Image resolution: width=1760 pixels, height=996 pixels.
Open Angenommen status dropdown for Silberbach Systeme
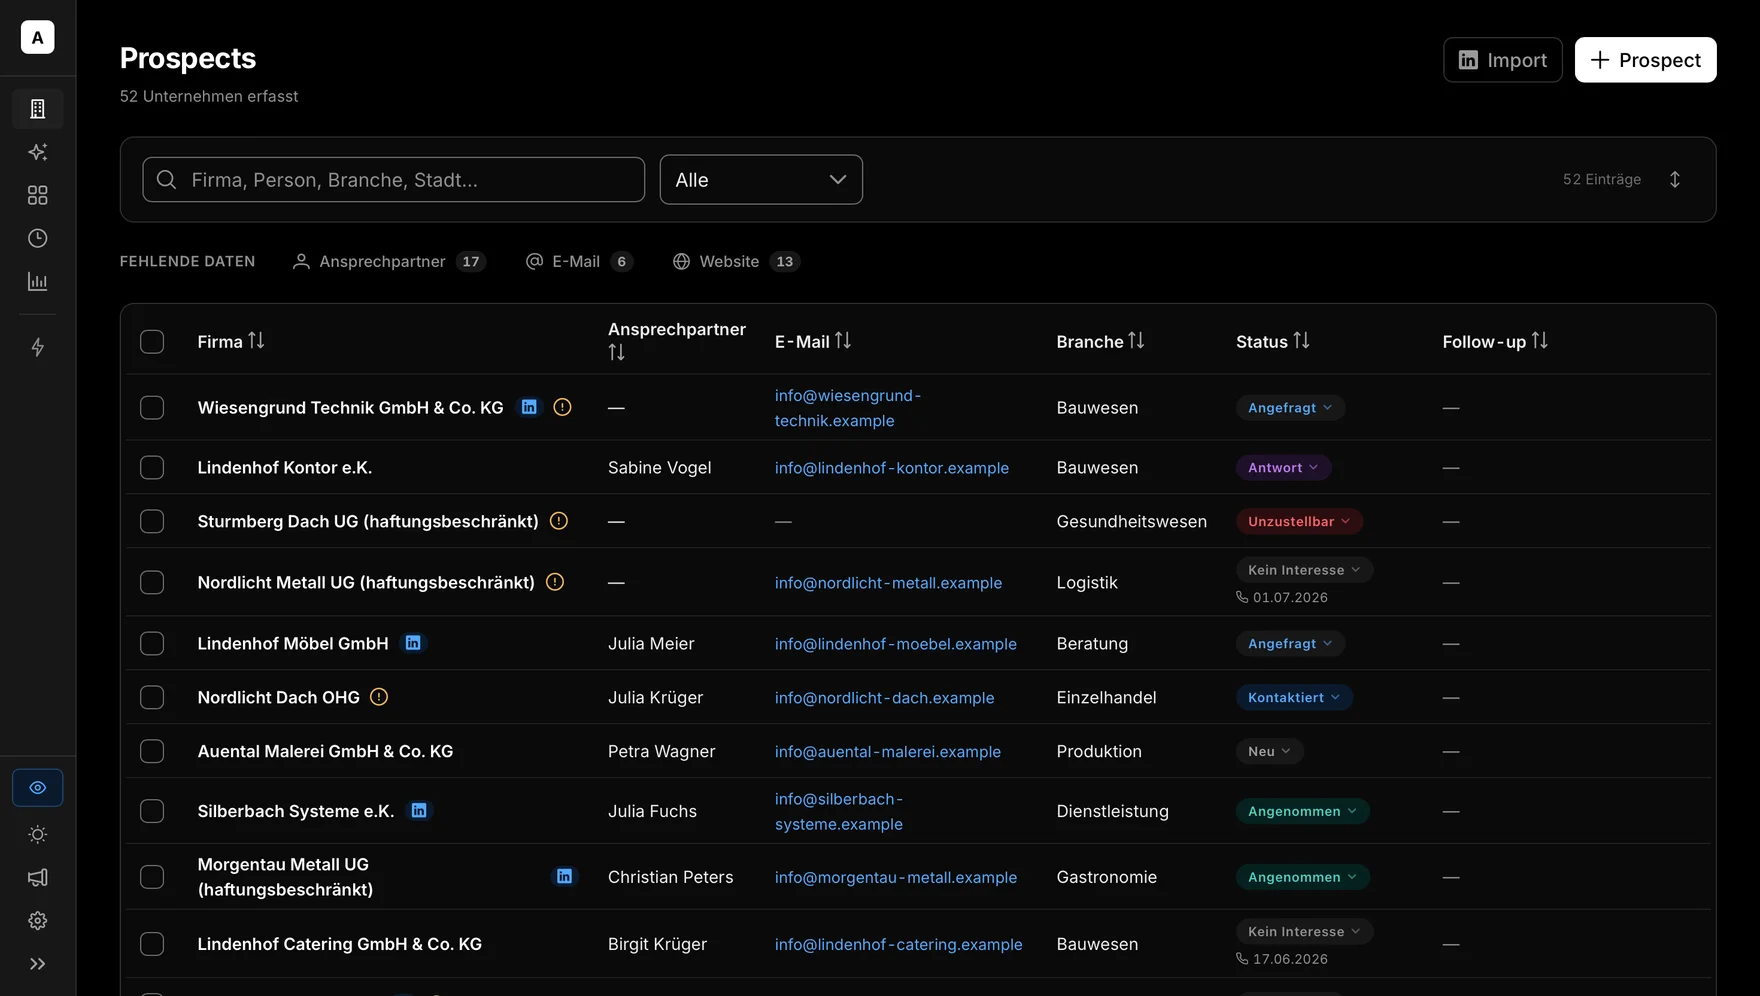pos(1302,810)
